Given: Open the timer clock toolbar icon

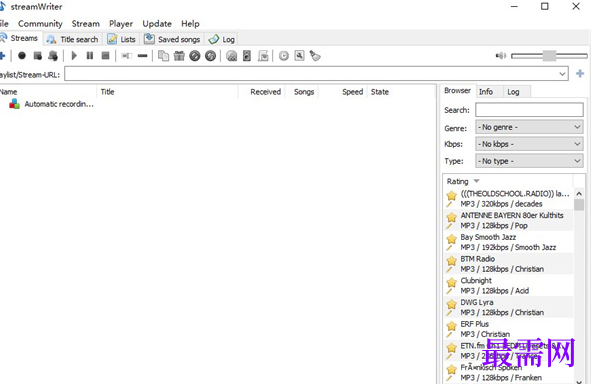Looking at the screenshot, I should tap(284, 56).
